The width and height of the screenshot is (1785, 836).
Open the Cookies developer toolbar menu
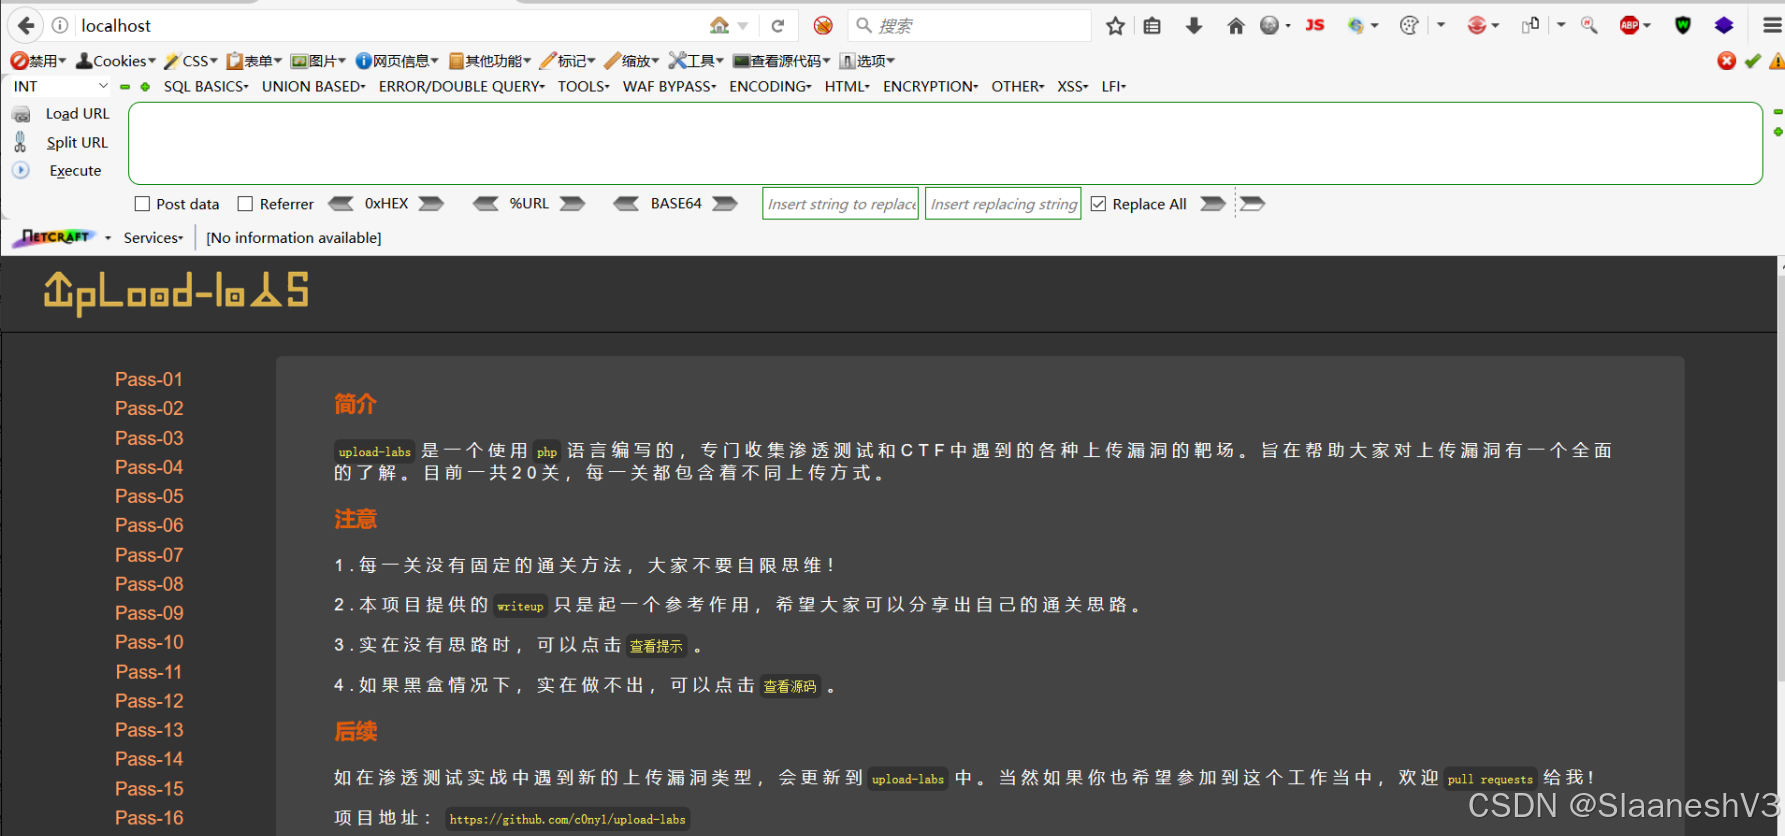[117, 61]
